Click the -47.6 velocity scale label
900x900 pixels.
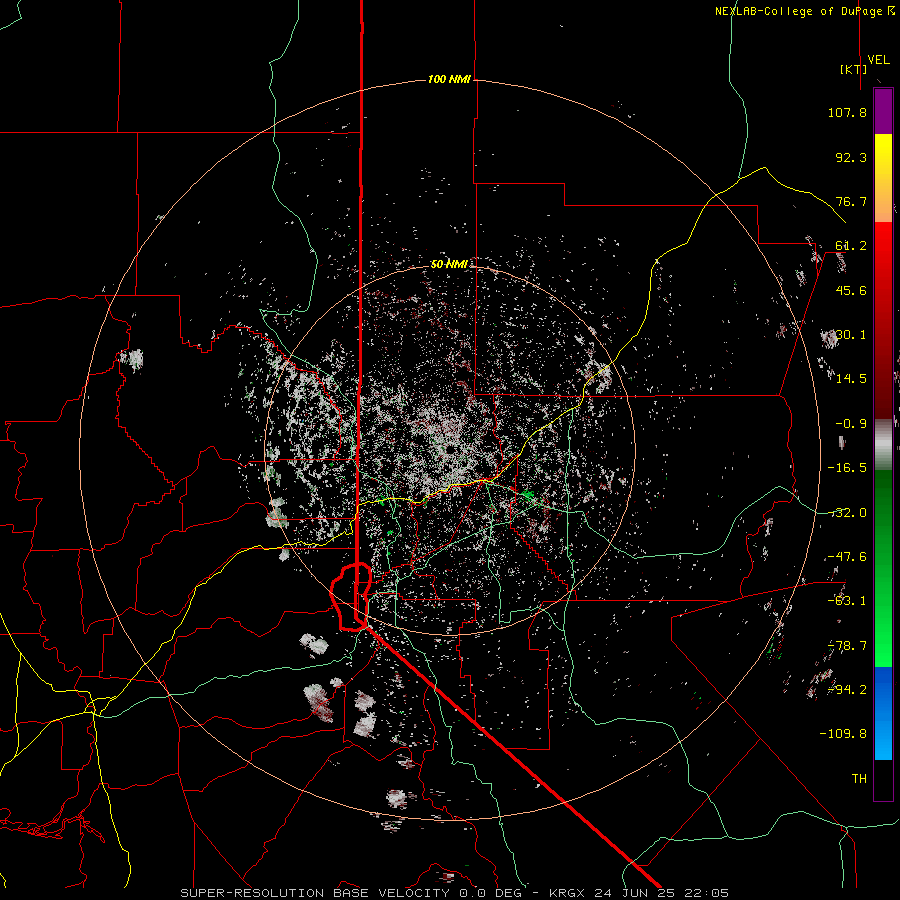(x=847, y=557)
